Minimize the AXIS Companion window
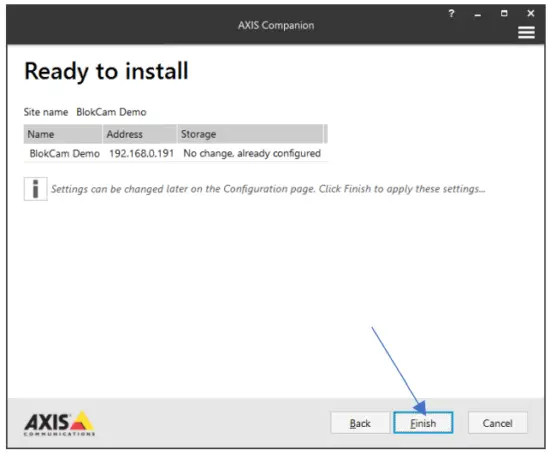Screen dimensions: 550x456 click(x=478, y=14)
